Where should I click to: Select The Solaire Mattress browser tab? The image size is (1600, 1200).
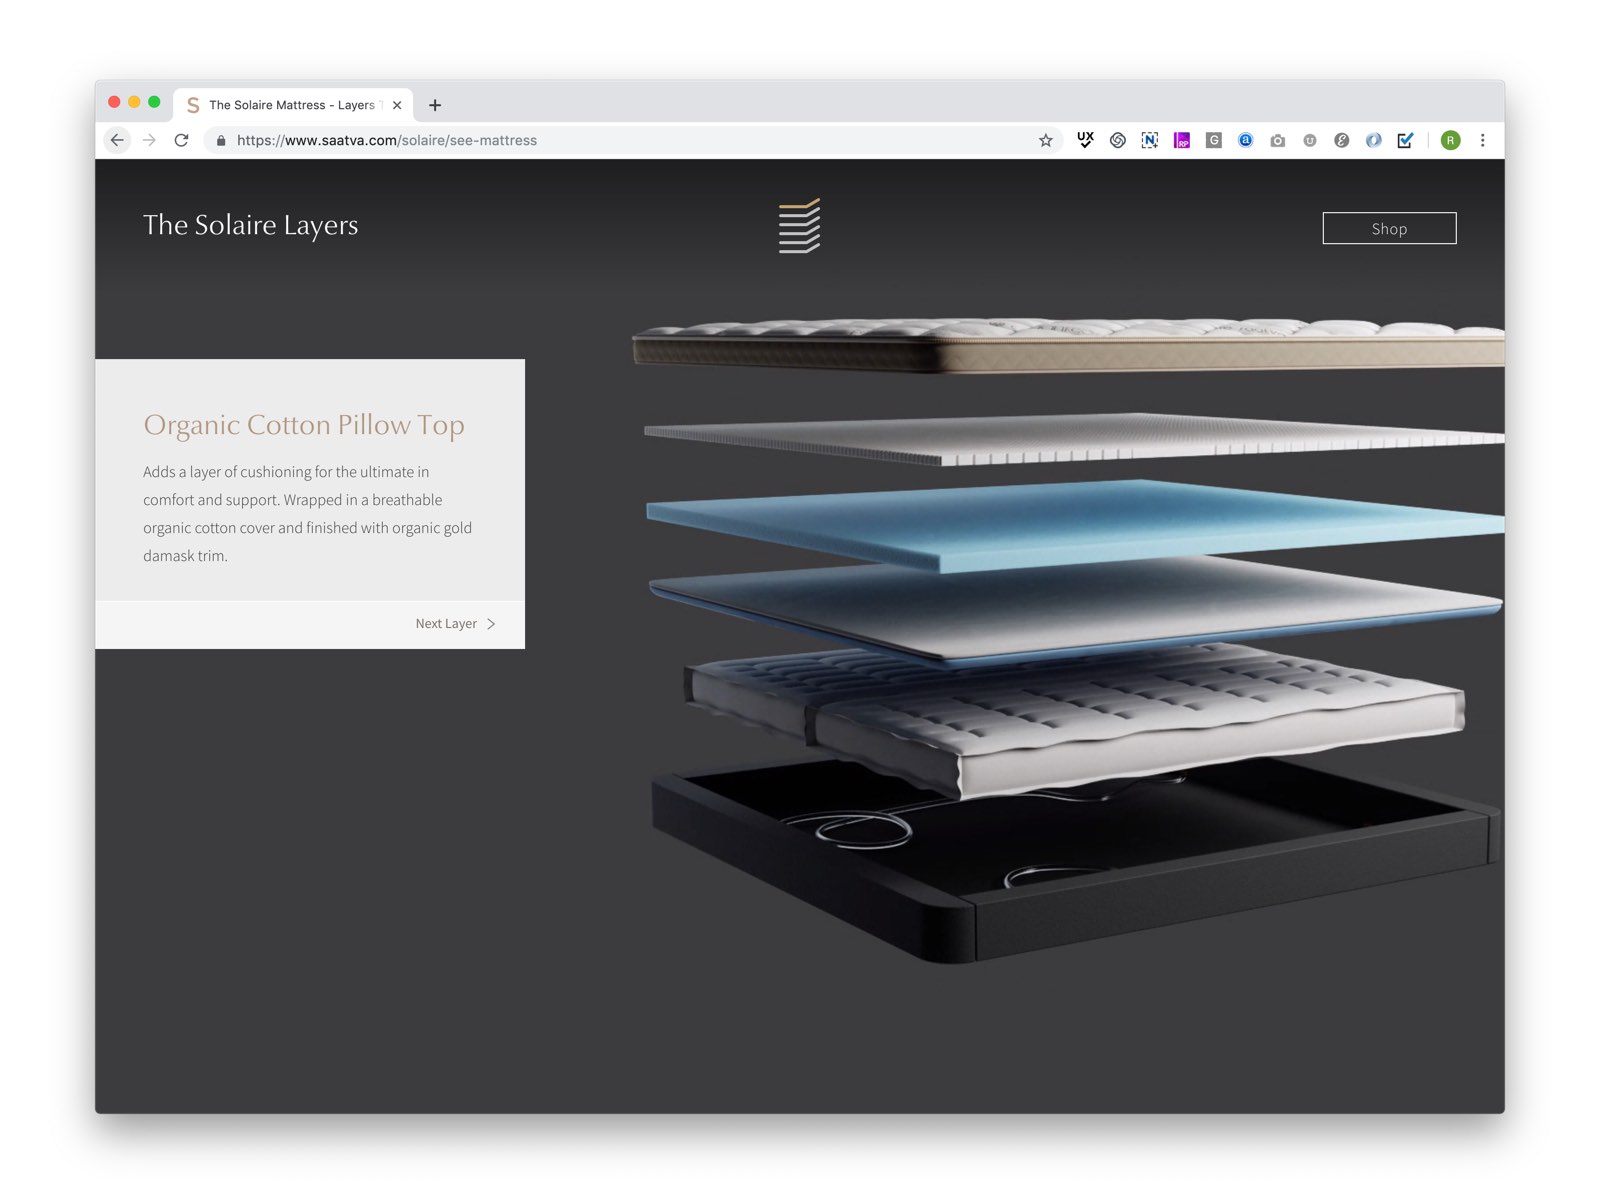click(x=285, y=105)
